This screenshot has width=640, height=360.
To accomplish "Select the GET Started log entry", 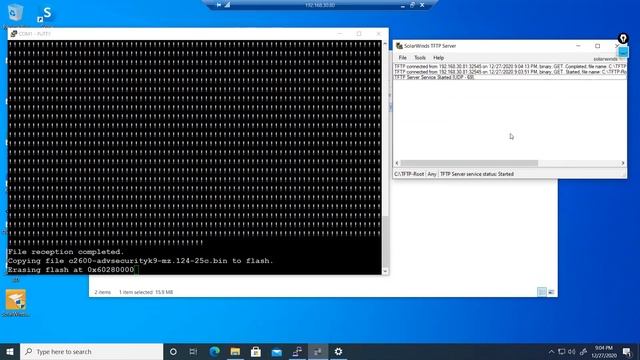I will pyautogui.click(x=510, y=71).
